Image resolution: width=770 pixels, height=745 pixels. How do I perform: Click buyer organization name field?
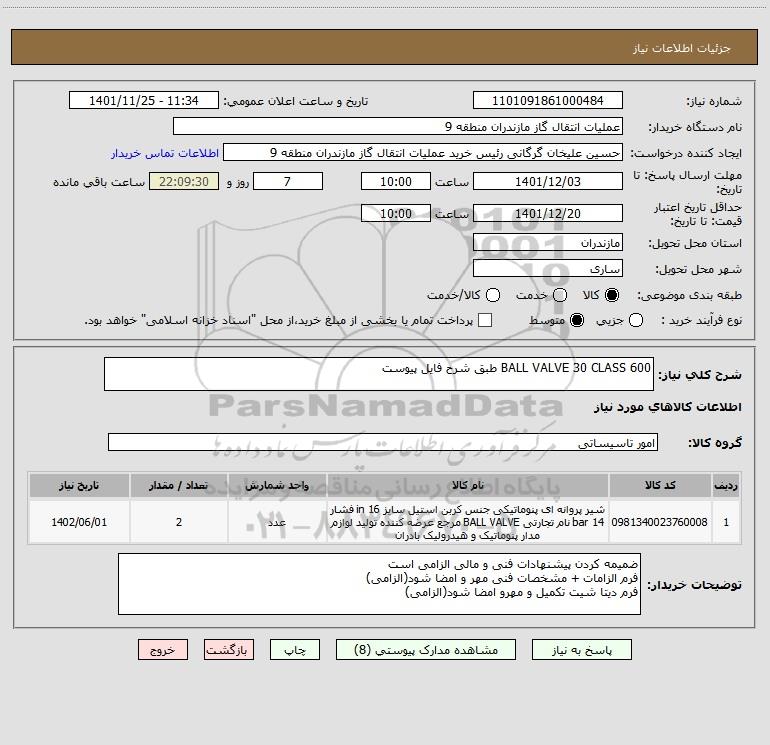398,127
